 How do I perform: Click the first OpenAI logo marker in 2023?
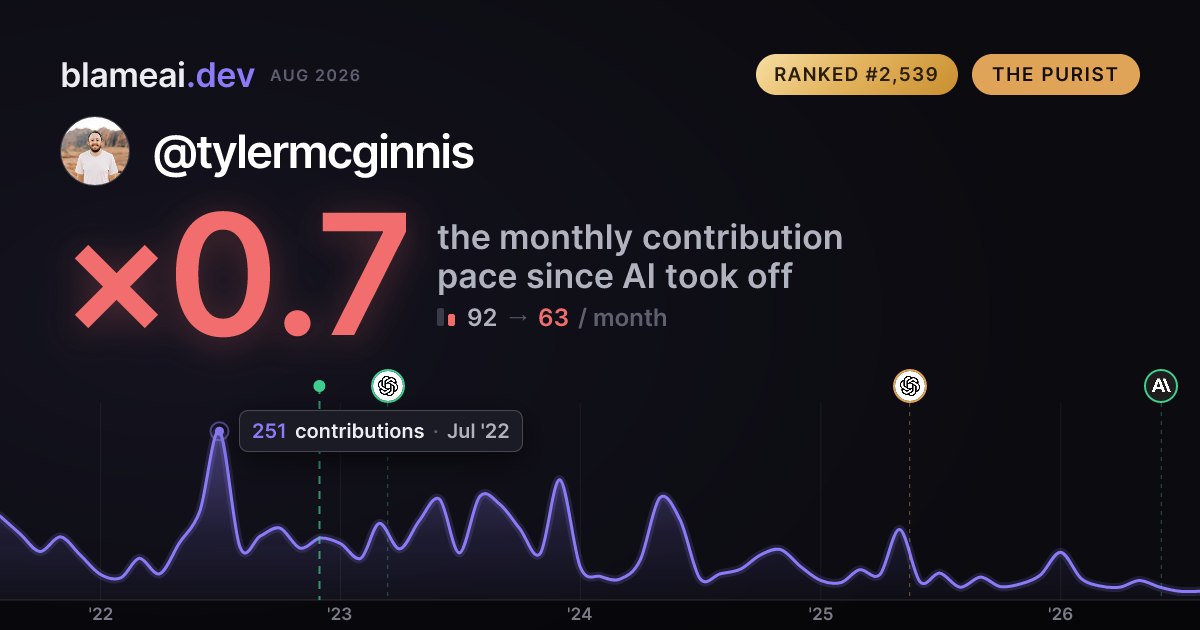(388, 386)
